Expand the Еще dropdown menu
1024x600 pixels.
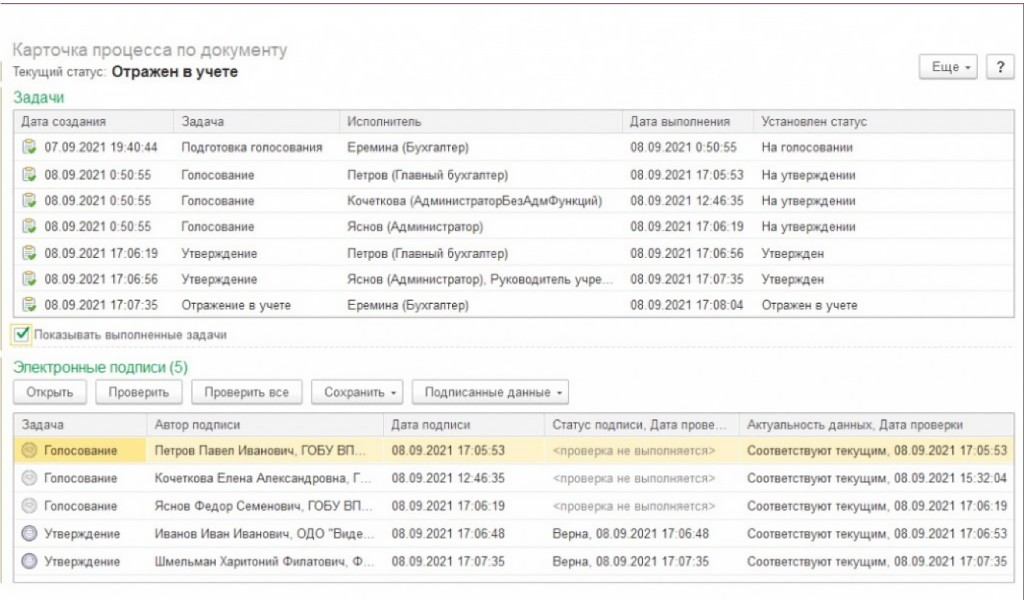click(x=951, y=67)
